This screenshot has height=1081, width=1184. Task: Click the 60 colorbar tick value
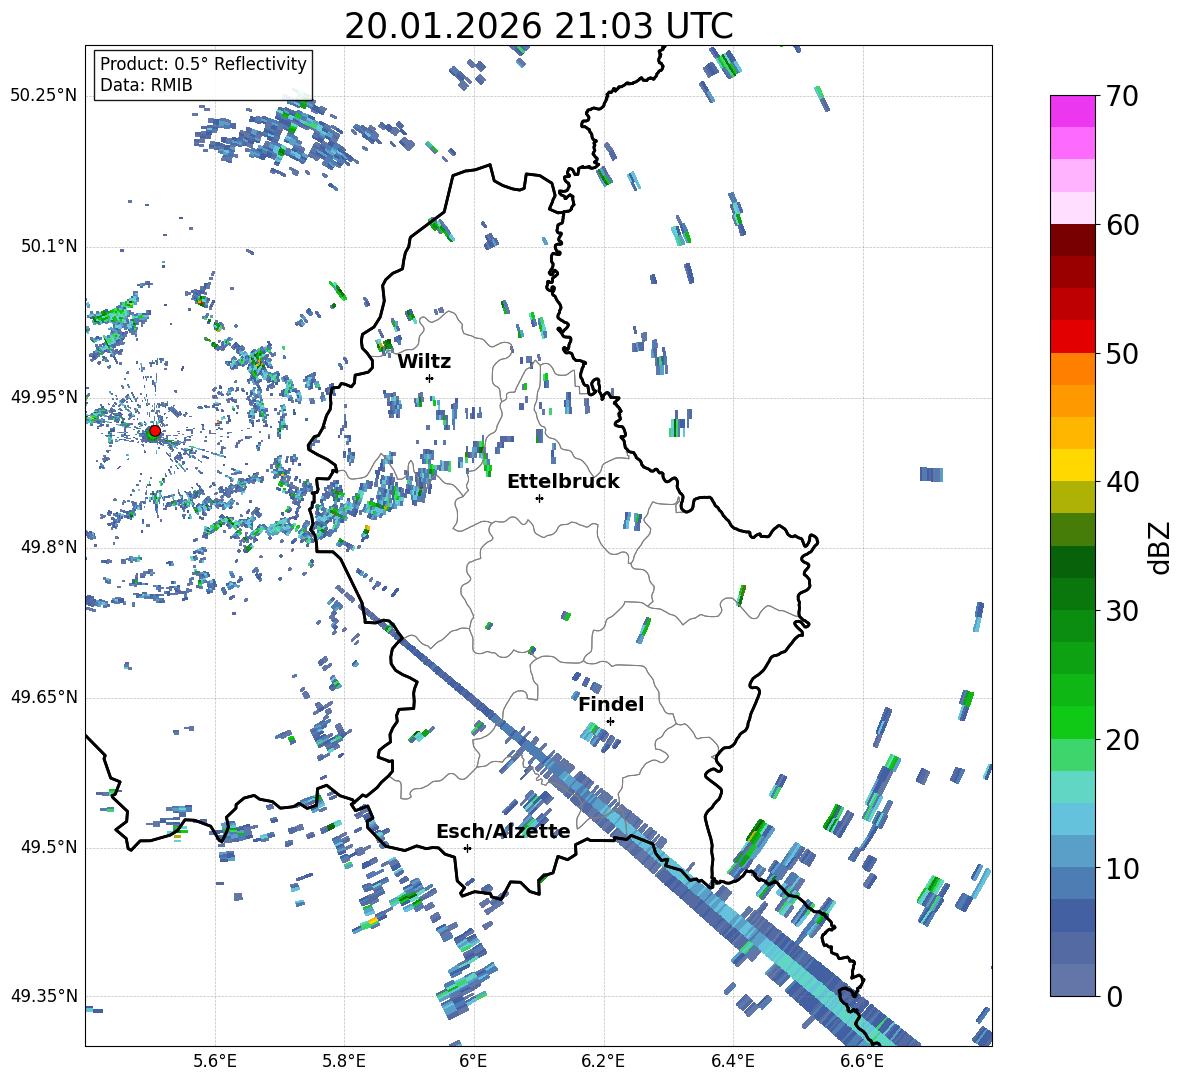[x=1122, y=225]
